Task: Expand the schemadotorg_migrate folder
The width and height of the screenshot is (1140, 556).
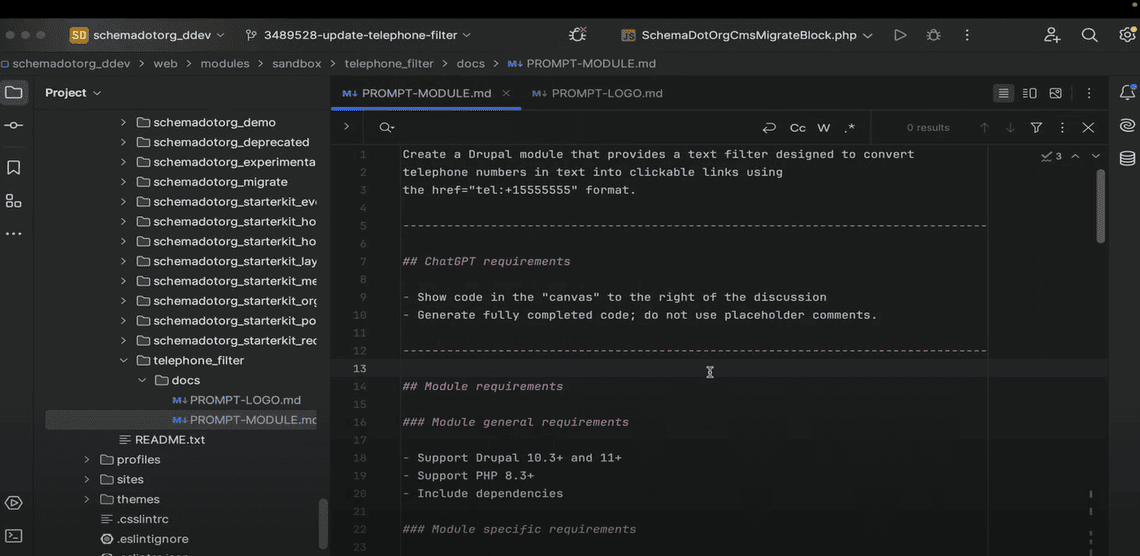Action: click(x=123, y=182)
